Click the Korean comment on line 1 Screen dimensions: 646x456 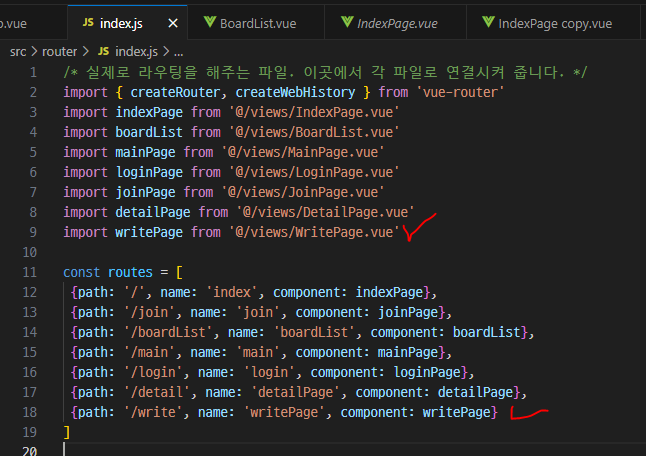pos(325,72)
